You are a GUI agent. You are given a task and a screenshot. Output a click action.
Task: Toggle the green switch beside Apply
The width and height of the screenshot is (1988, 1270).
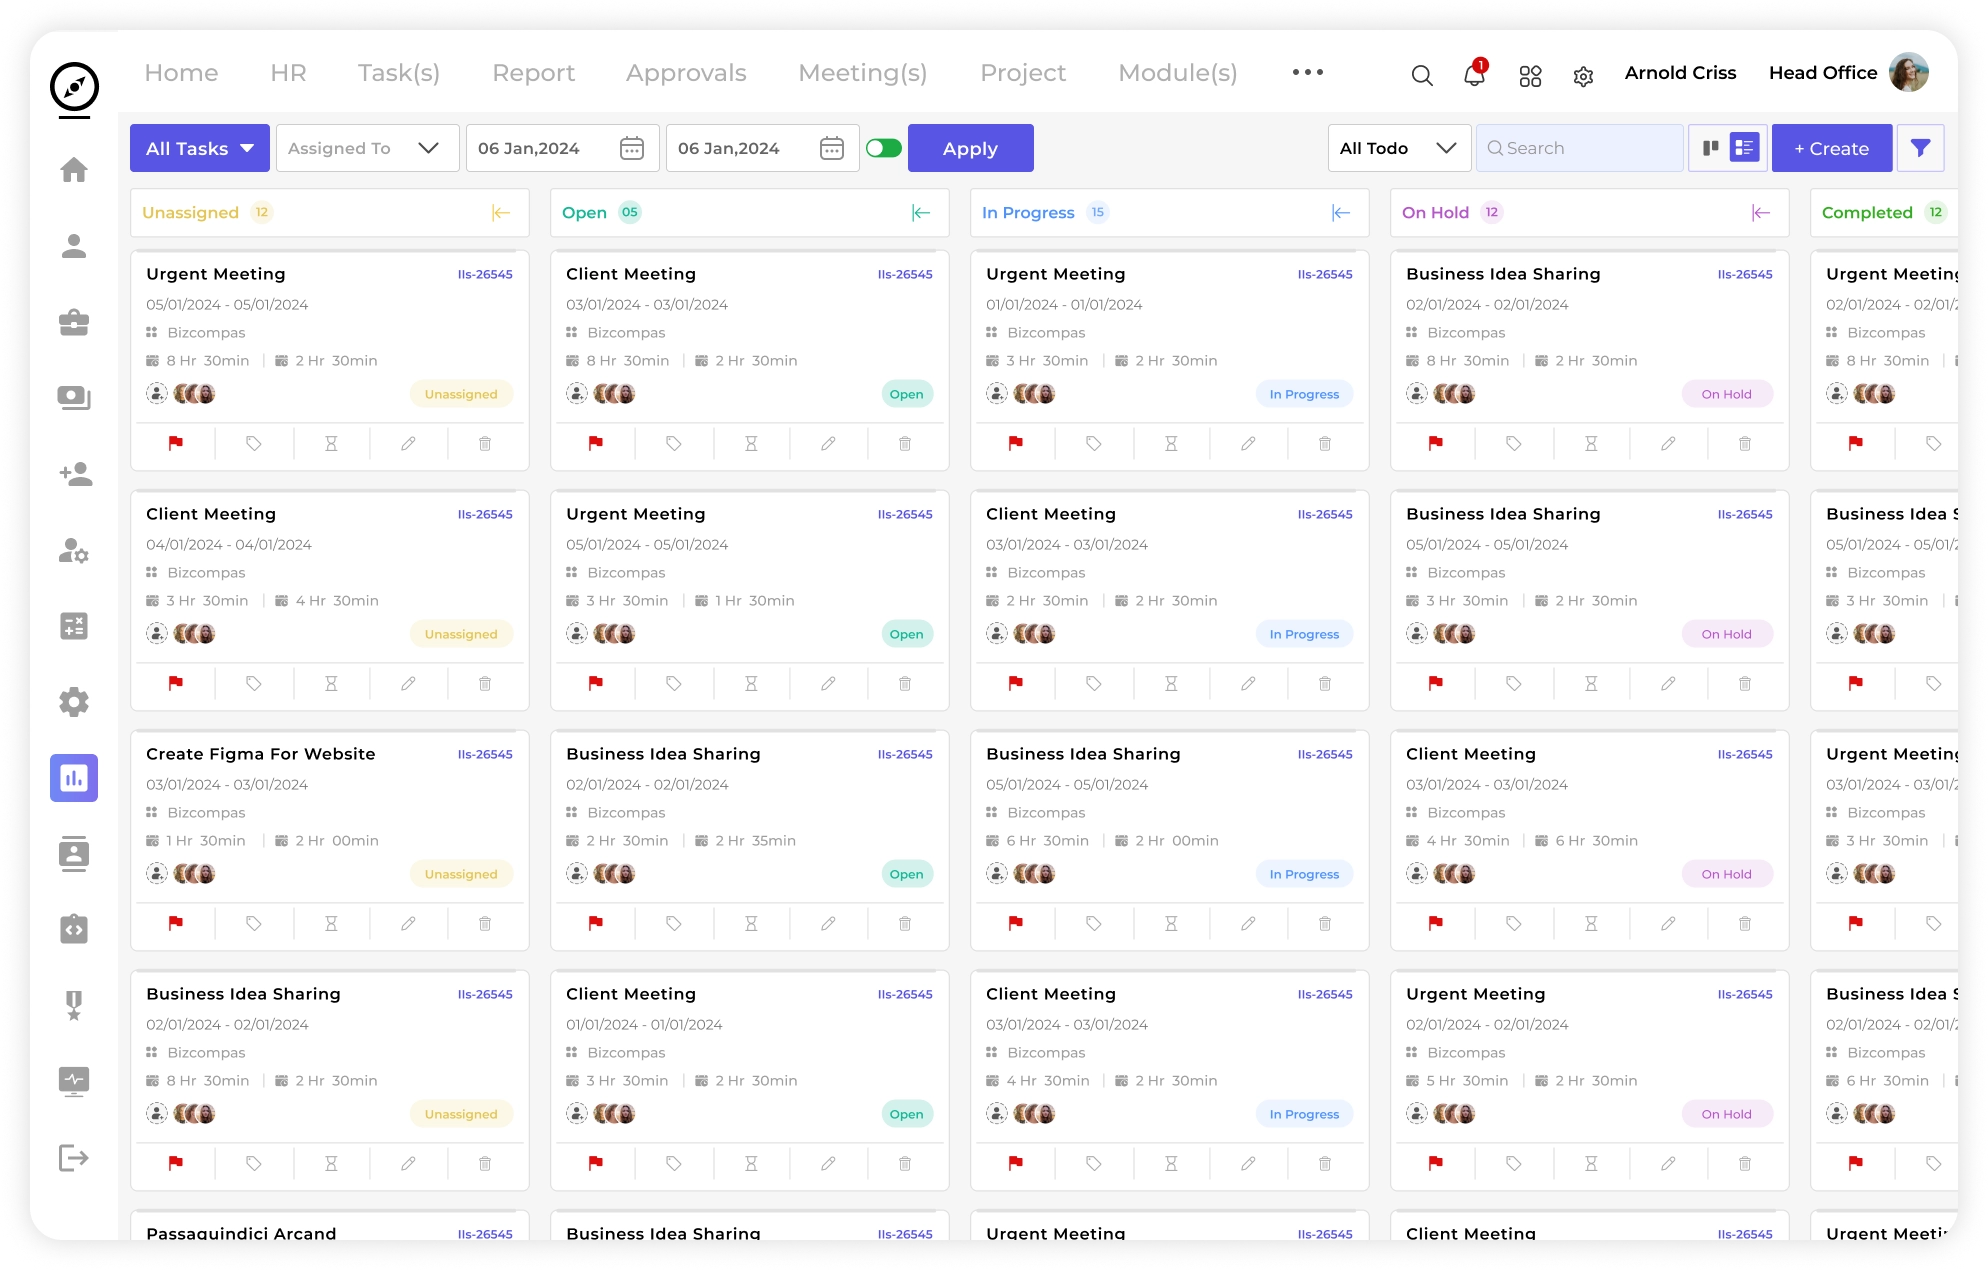tap(884, 148)
